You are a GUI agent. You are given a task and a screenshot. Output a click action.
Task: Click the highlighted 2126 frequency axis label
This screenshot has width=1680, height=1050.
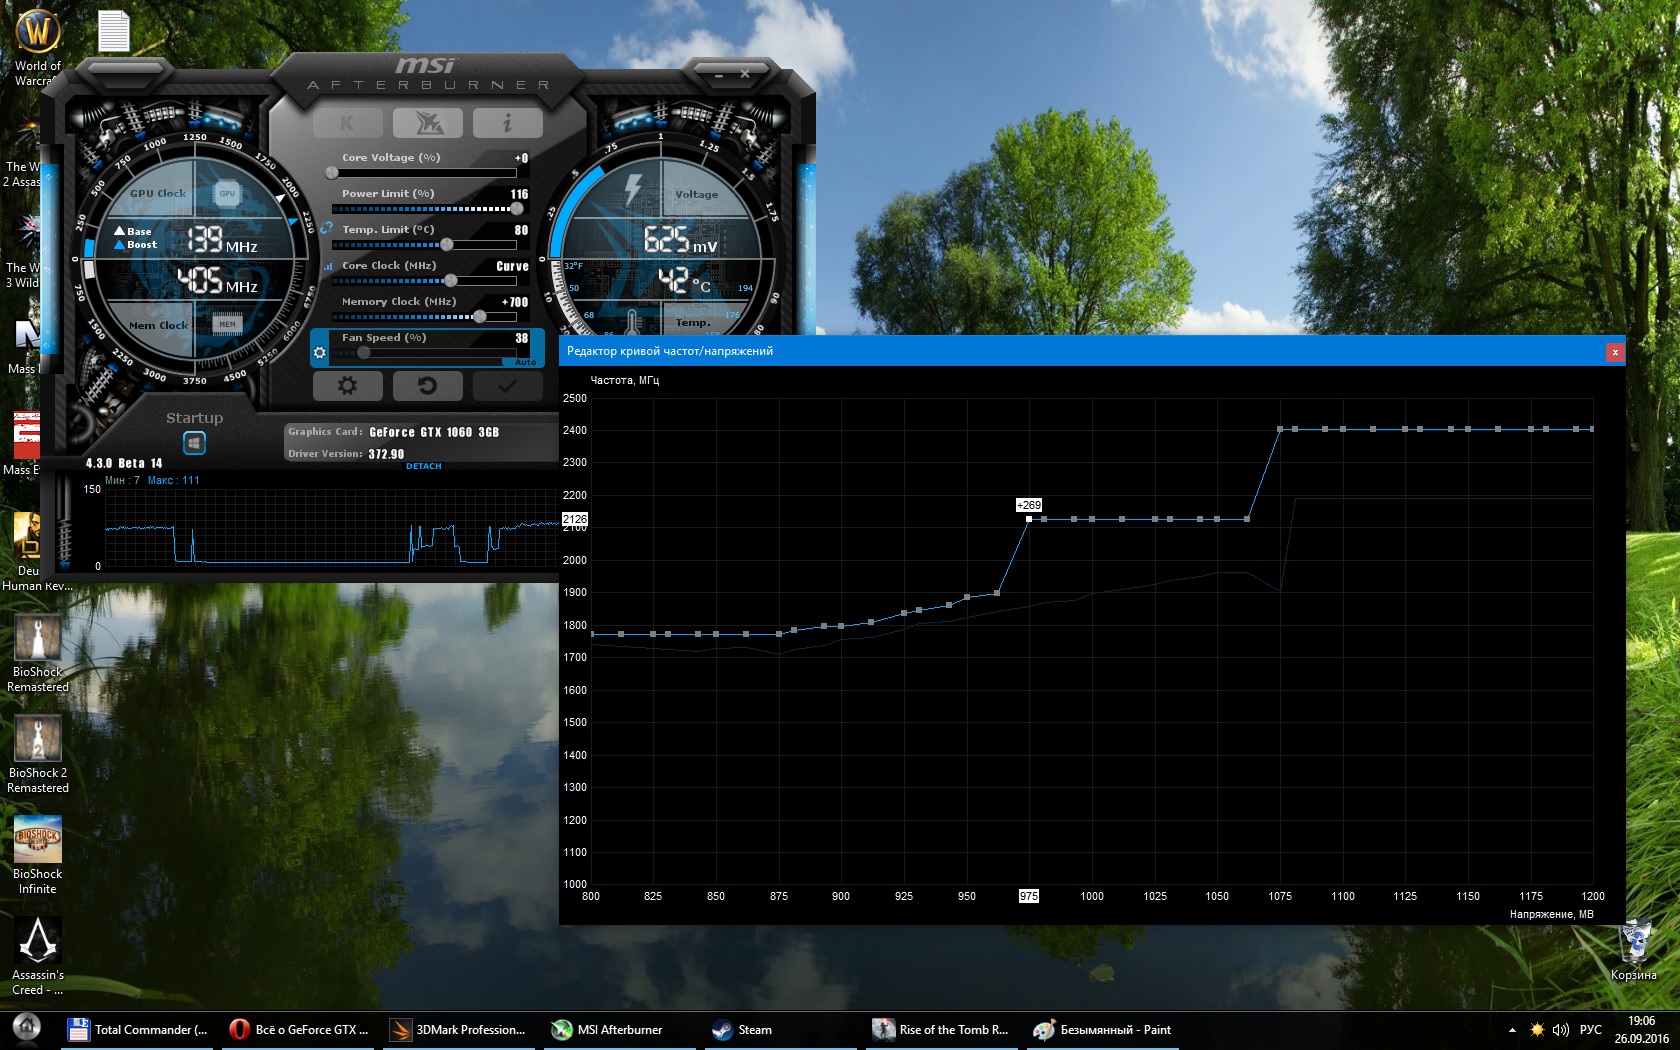tap(575, 519)
